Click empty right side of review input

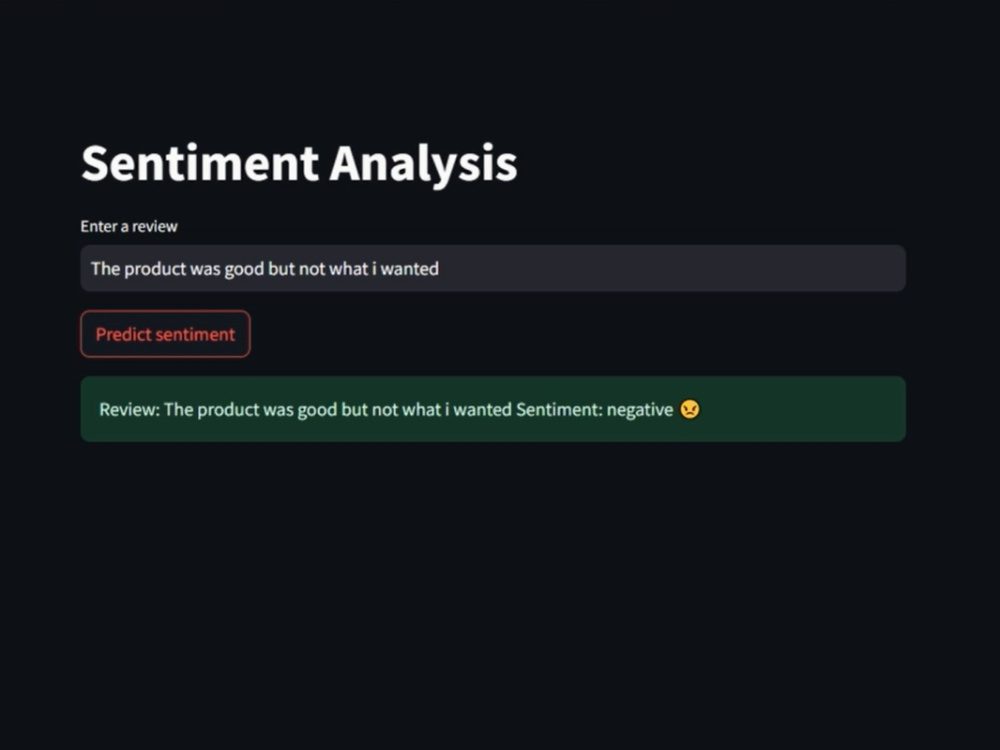(x=670, y=268)
